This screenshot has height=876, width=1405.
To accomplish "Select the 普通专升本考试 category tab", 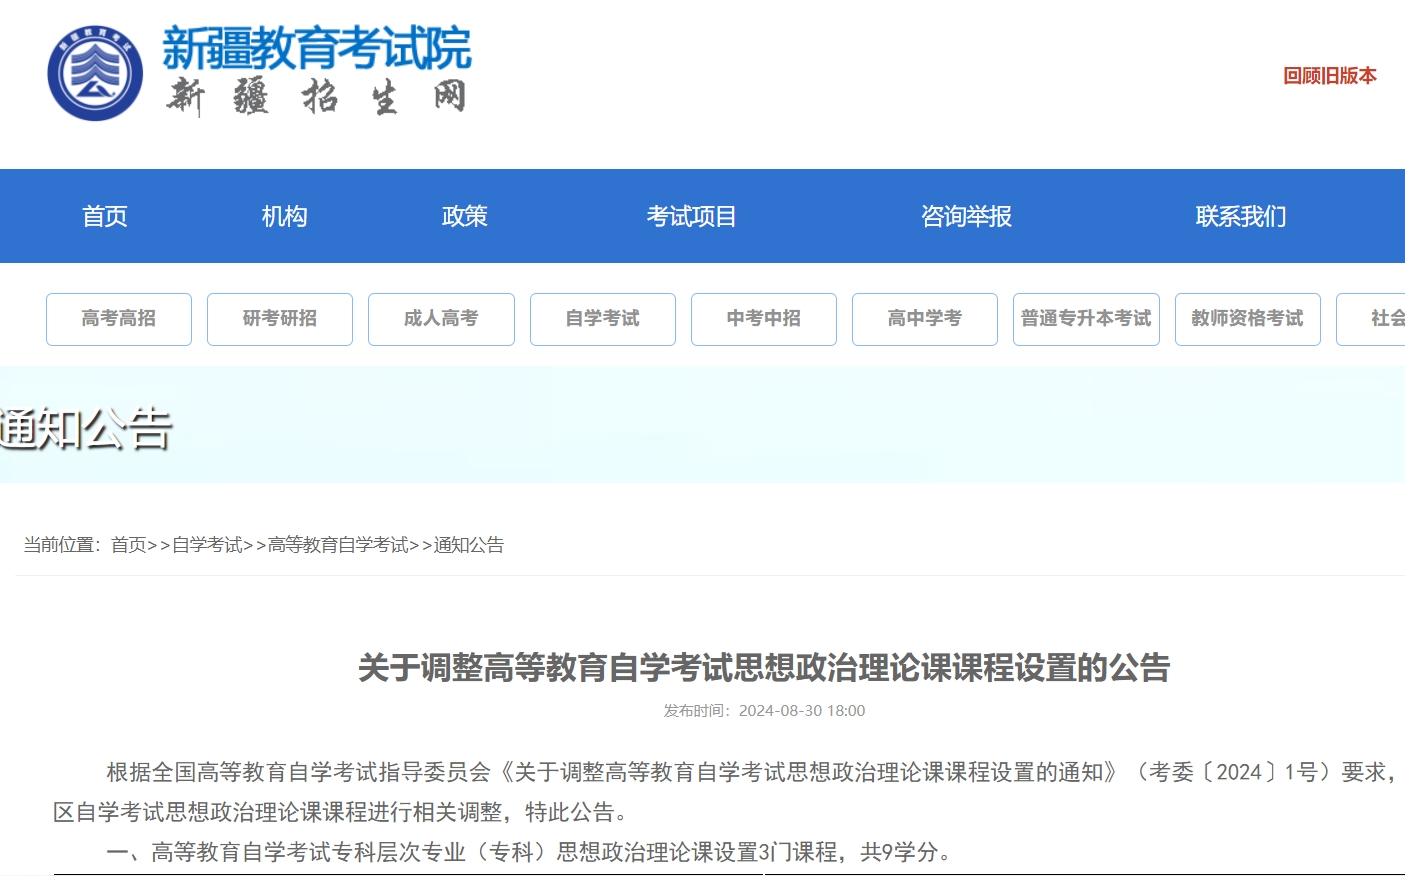I will (1086, 319).
